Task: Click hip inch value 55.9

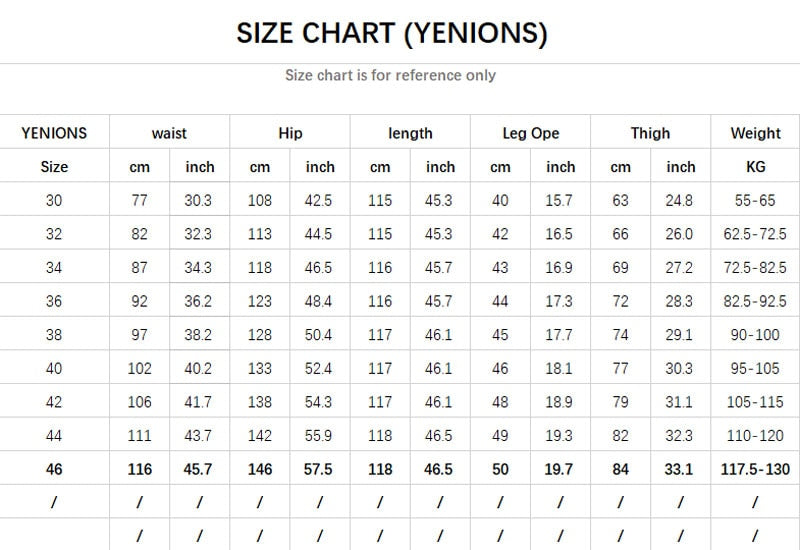Action: coord(318,436)
